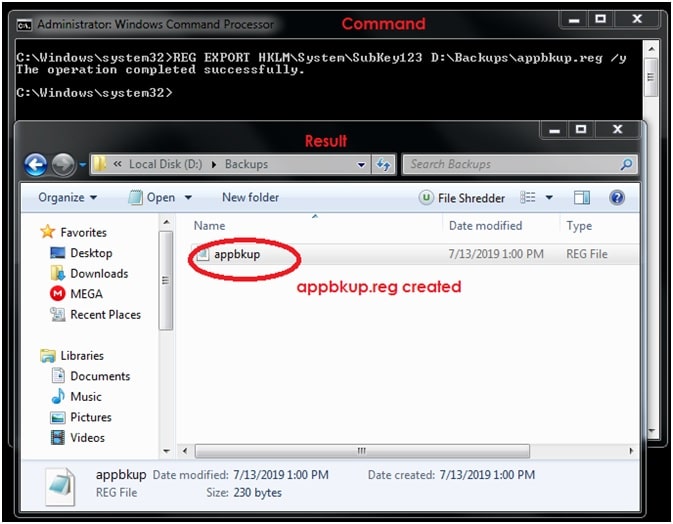Open MEGA in Favorites
Screen dimensions: 673x524
(86, 294)
